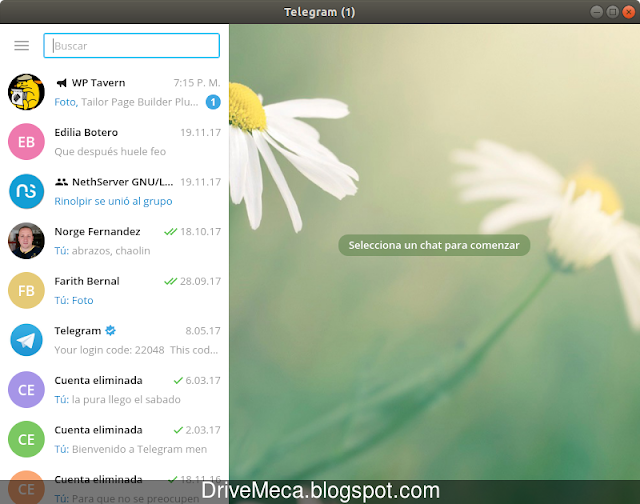640x504 pixels.
Task: Open 'Rinolpir se unió al grupo' message
Action: (113, 201)
